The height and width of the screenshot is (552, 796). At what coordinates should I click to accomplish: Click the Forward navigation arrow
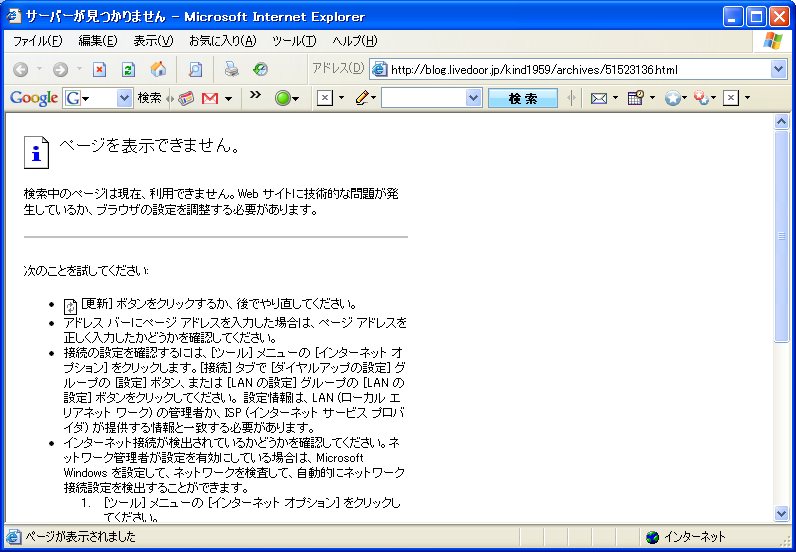point(60,69)
